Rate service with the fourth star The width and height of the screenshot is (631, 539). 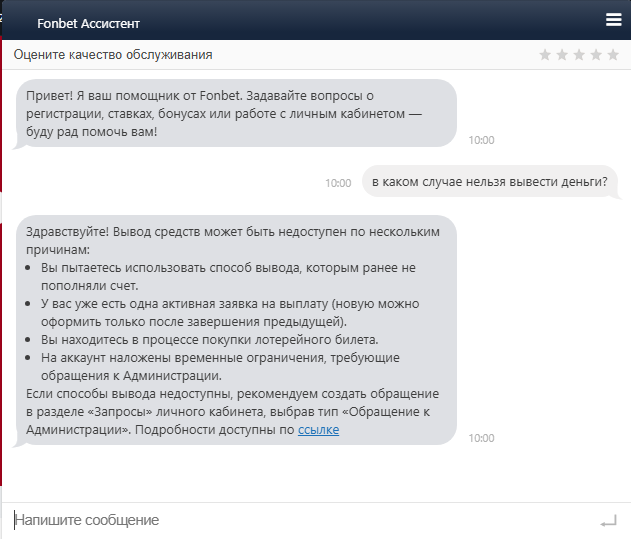(x=596, y=54)
